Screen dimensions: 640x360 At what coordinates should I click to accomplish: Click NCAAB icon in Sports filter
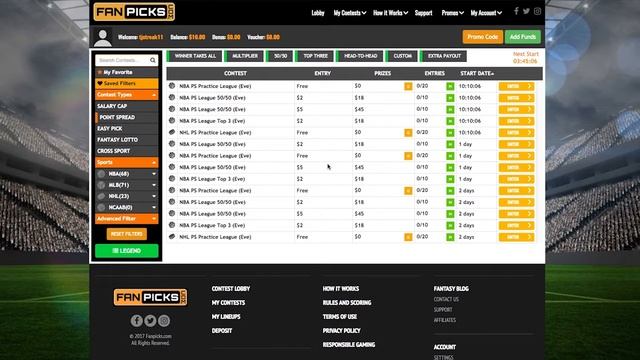[102, 207]
